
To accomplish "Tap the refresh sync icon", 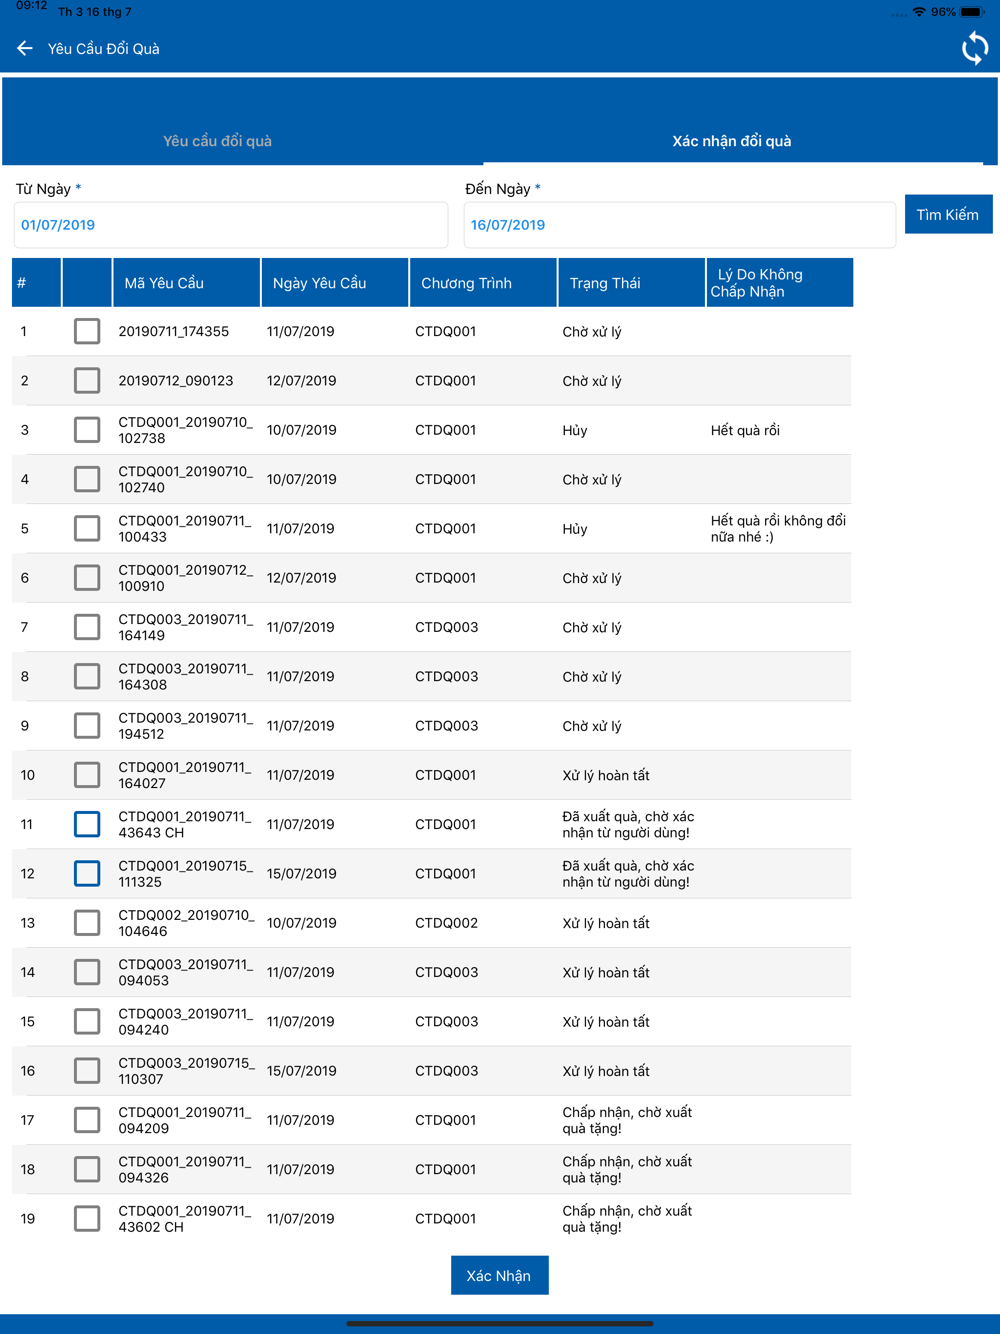I will coord(975,48).
